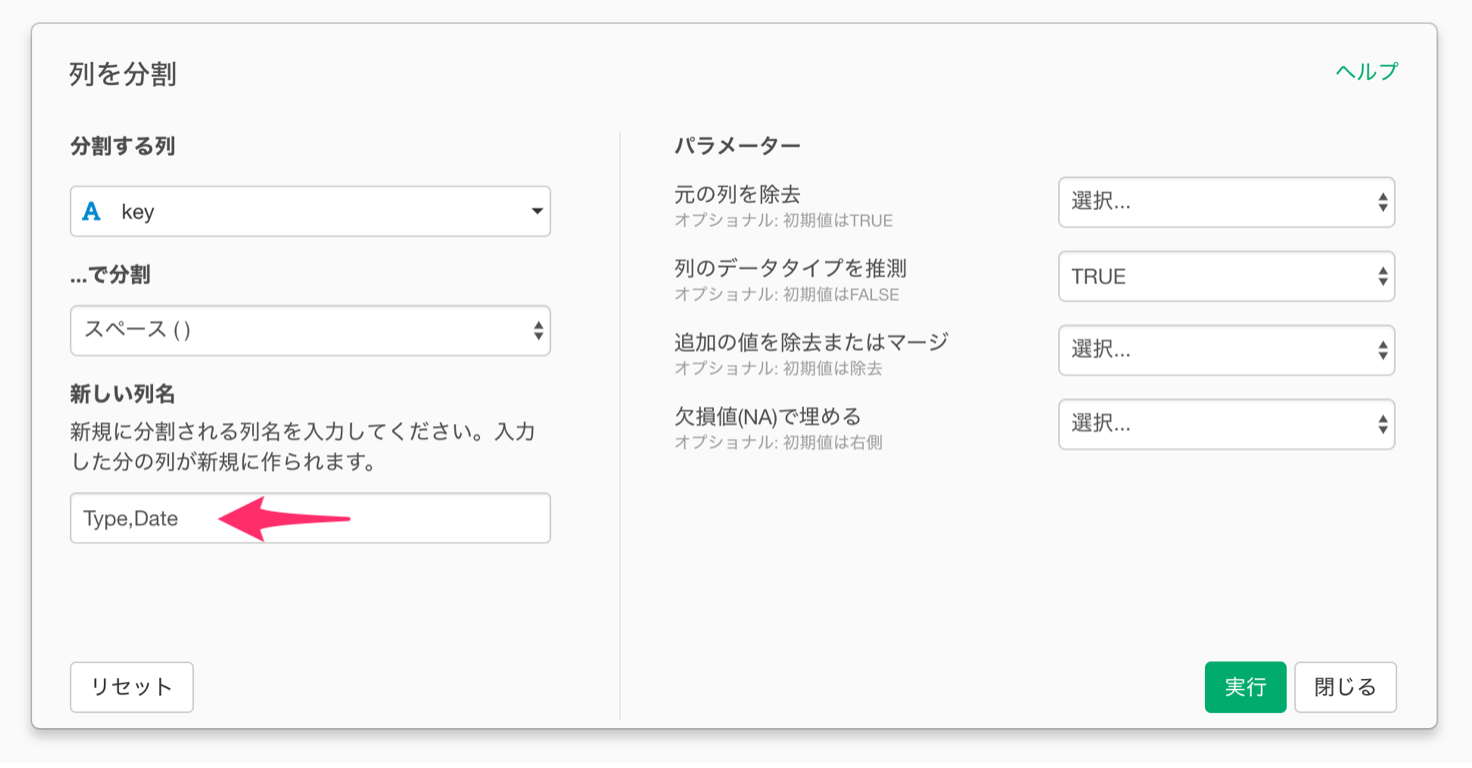This screenshot has width=1472, height=768.
Task: Click the arrows icon on the 欠損値(NA)で埋める selector
Action: (x=1382, y=424)
